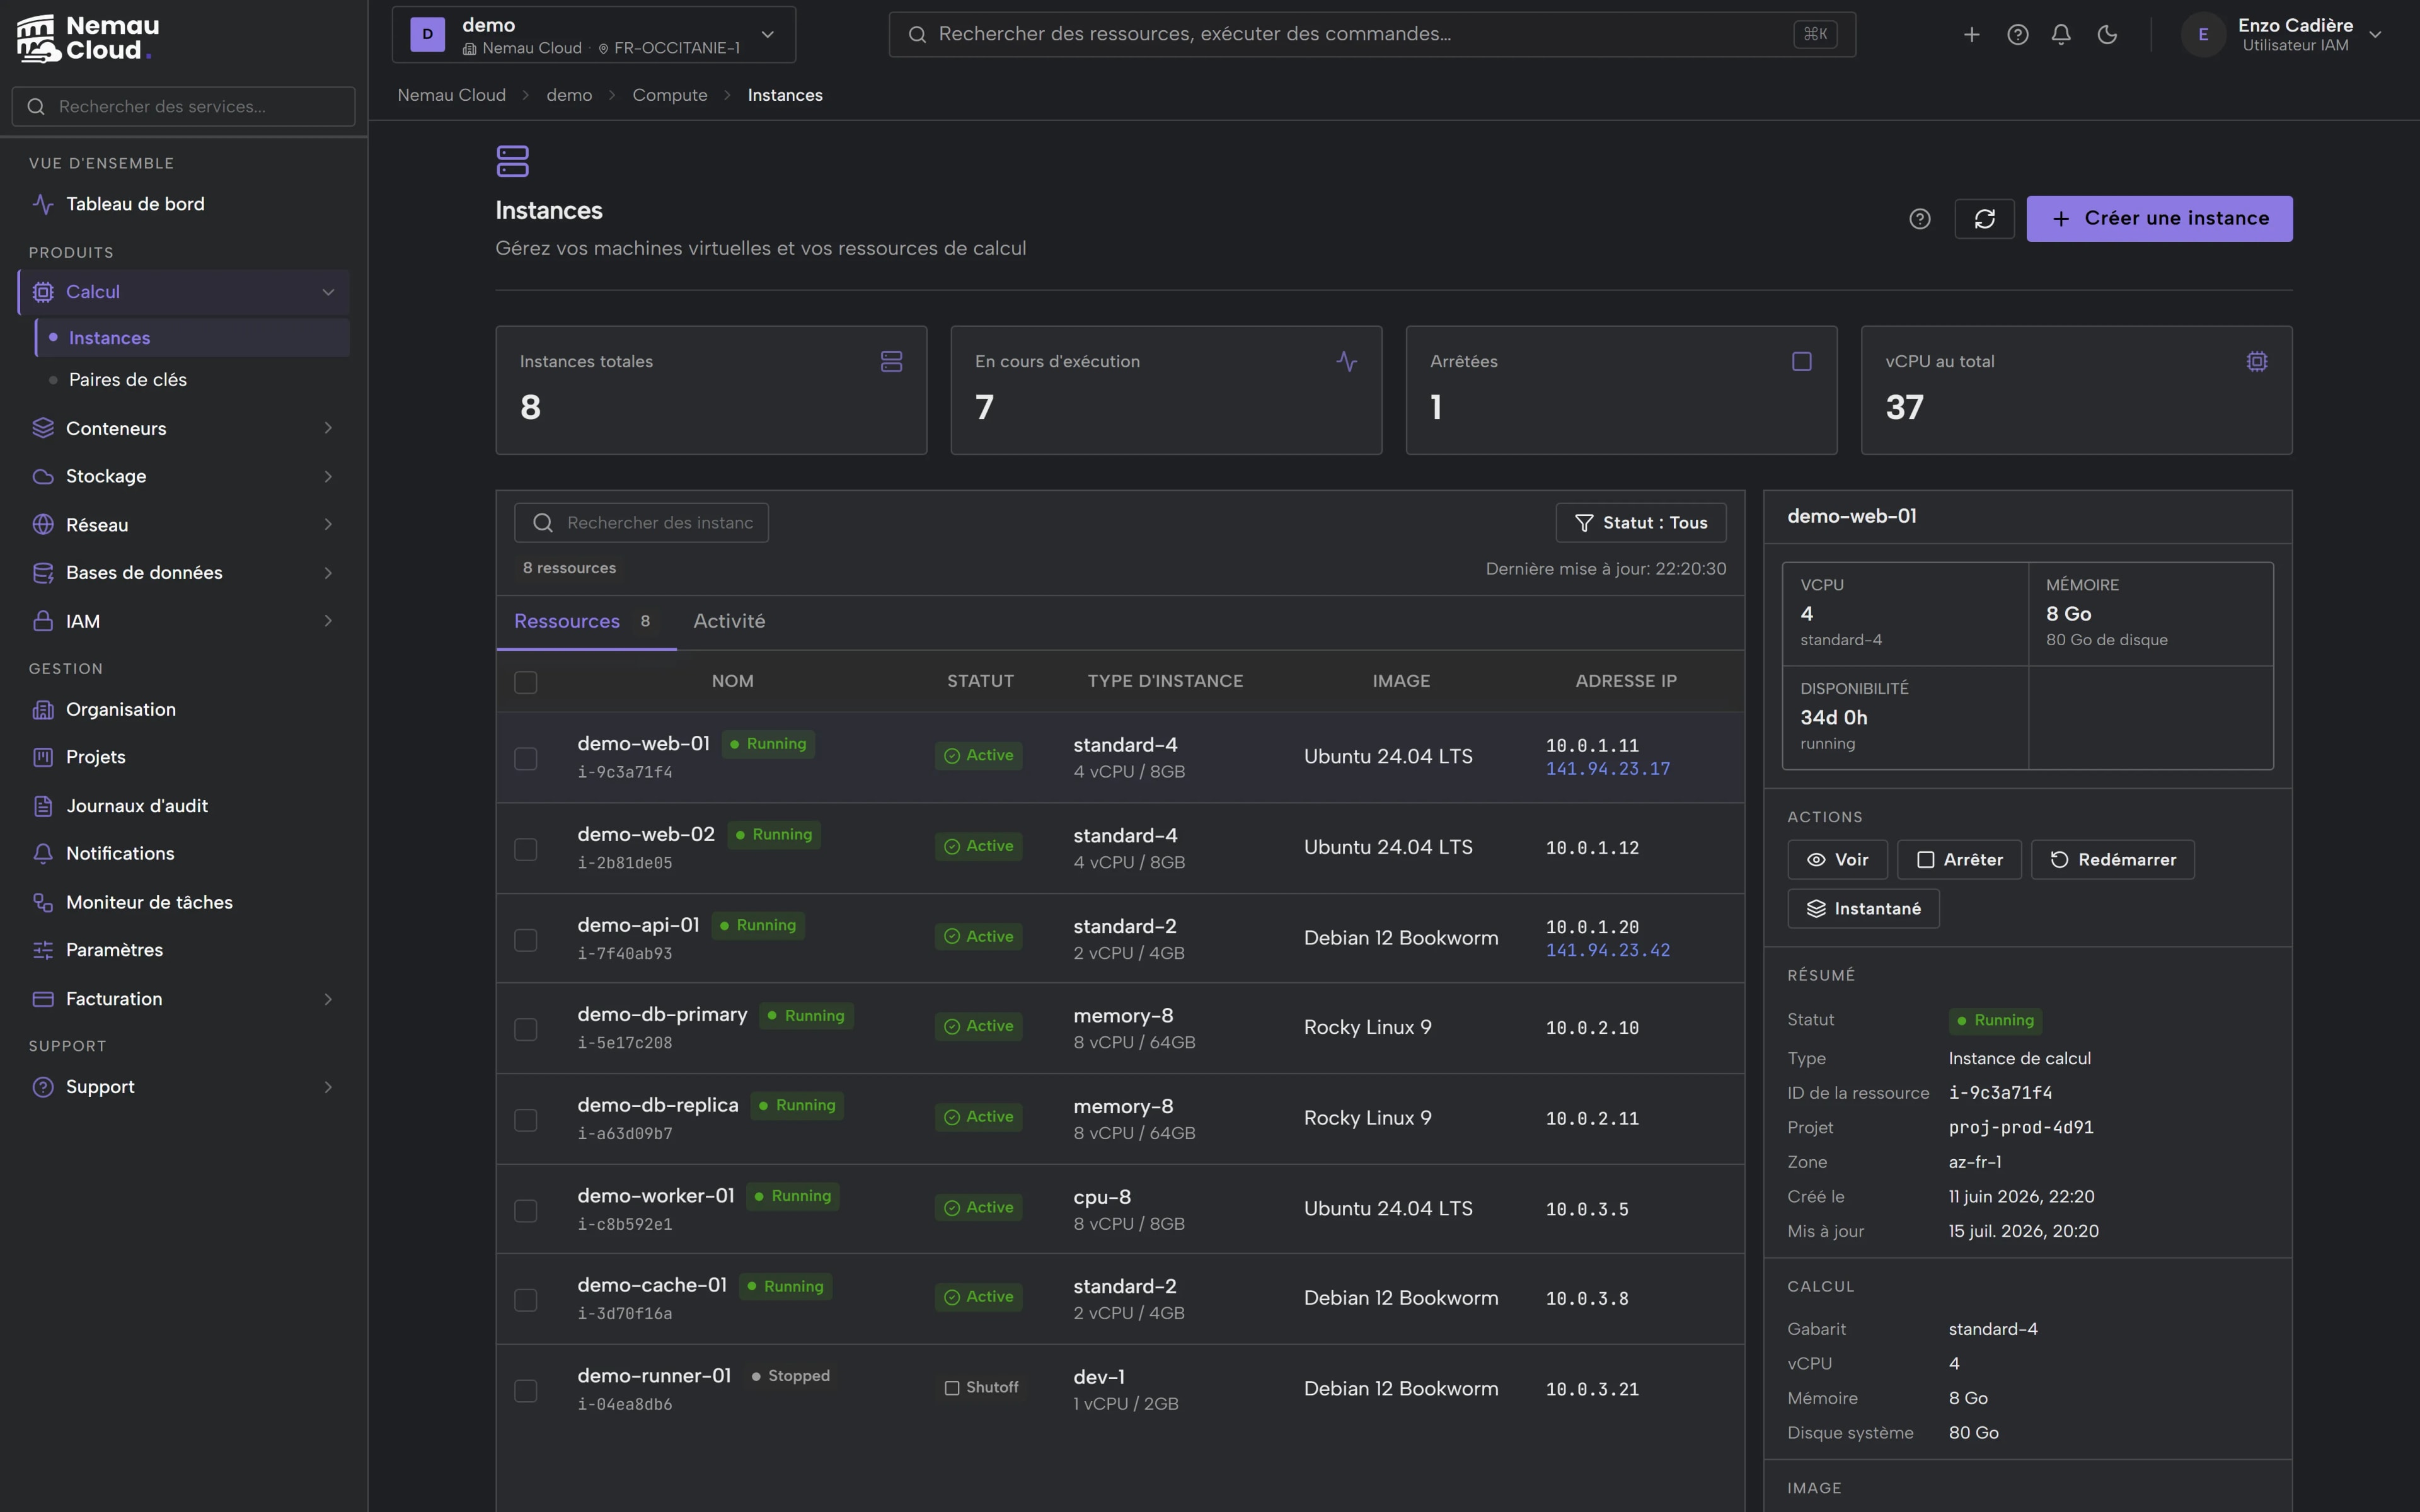
Task: Switch to the Activité tab
Action: click(x=729, y=621)
